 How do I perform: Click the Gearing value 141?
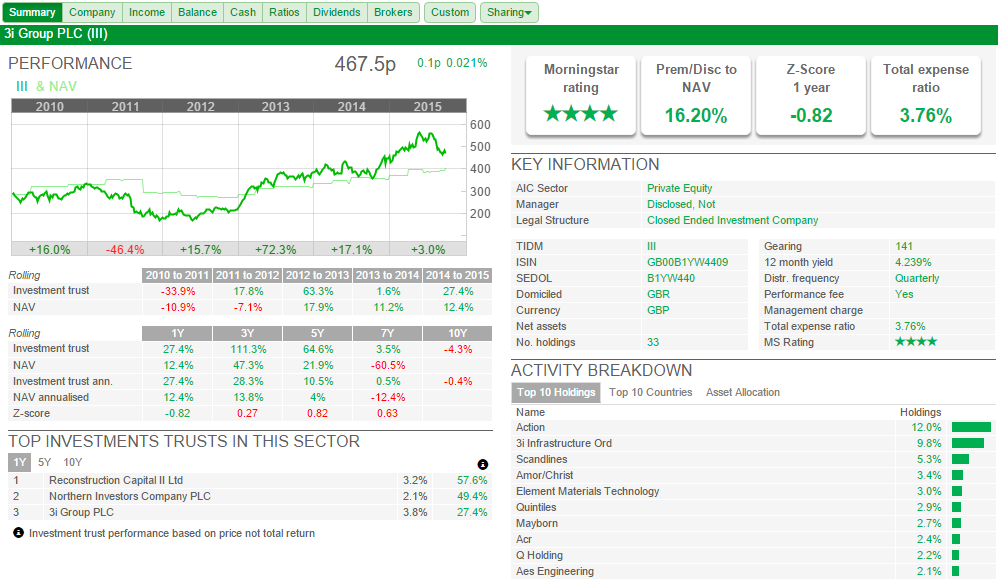click(x=904, y=246)
